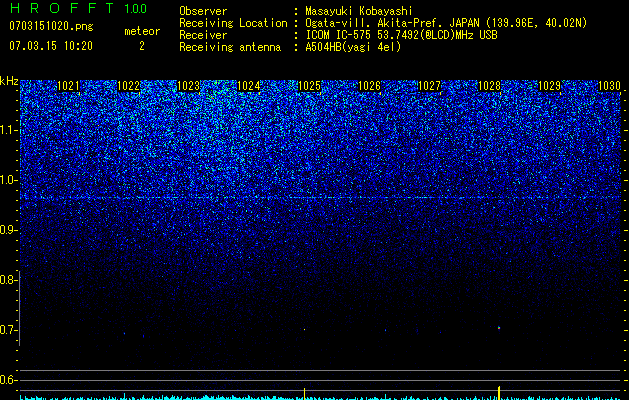Click the meteor echo dot near 1028

pyautogui.click(x=499, y=328)
